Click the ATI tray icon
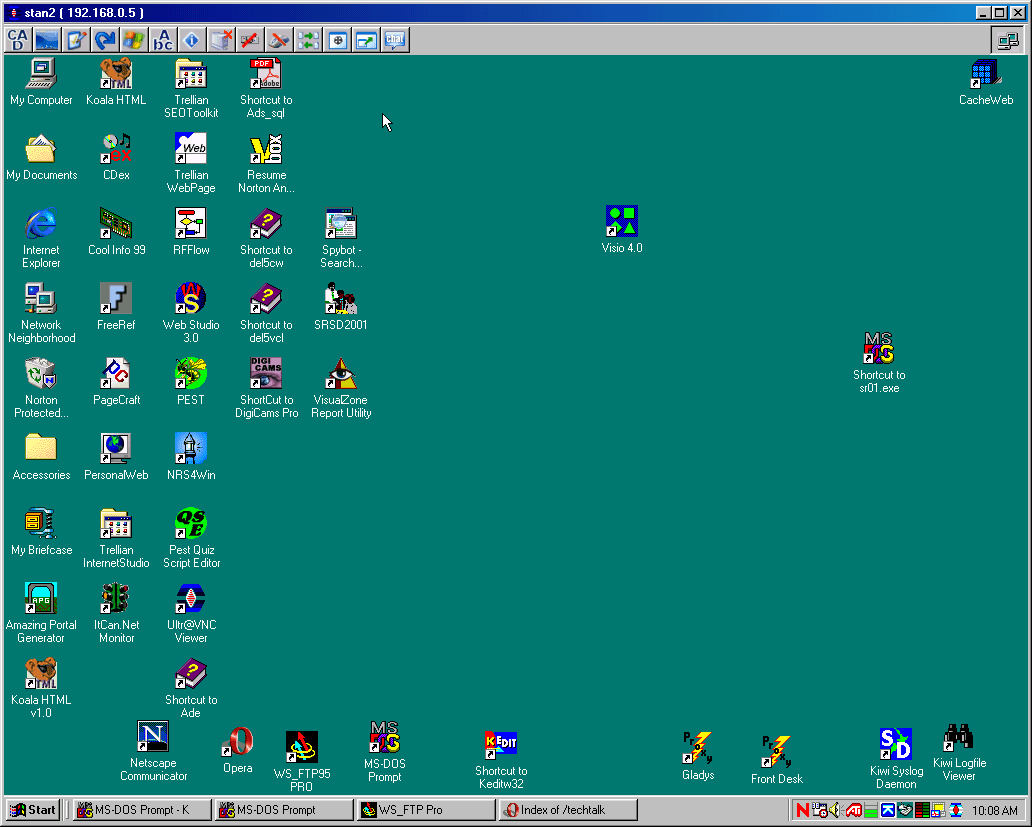Image resolution: width=1032 pixels, height=827 pixels. [854, 810]
